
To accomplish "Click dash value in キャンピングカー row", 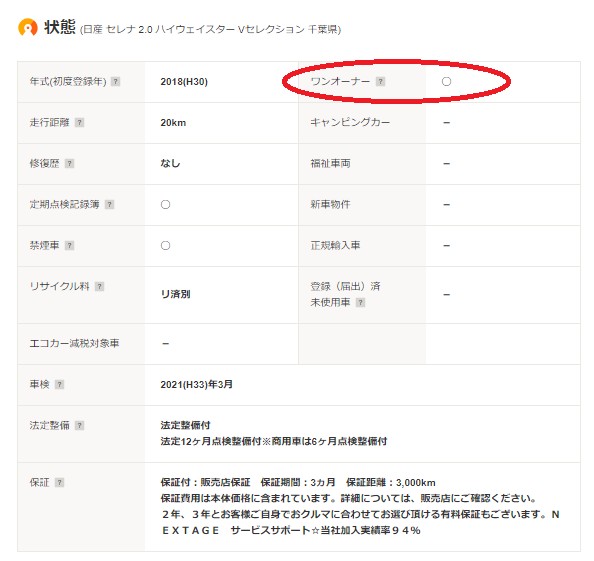I will point(447,123).
